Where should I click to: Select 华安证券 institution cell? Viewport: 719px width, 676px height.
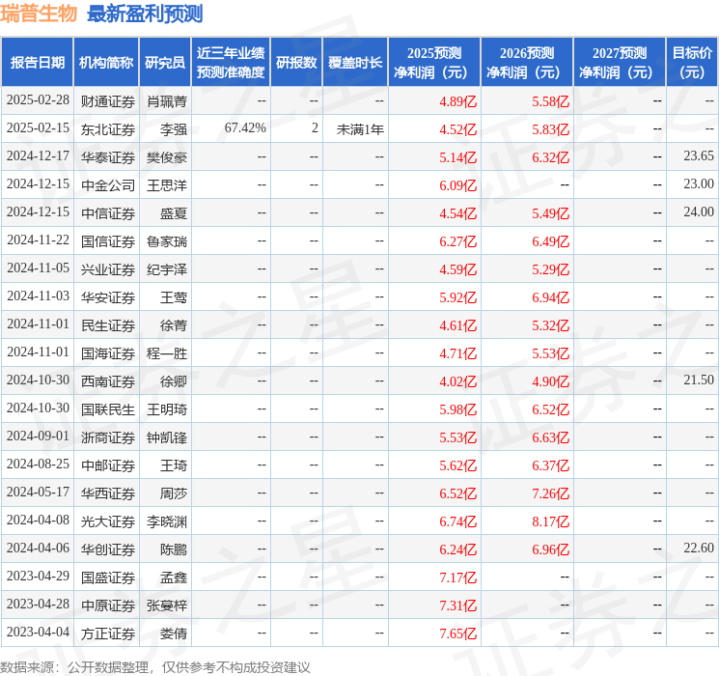(108, 298)
